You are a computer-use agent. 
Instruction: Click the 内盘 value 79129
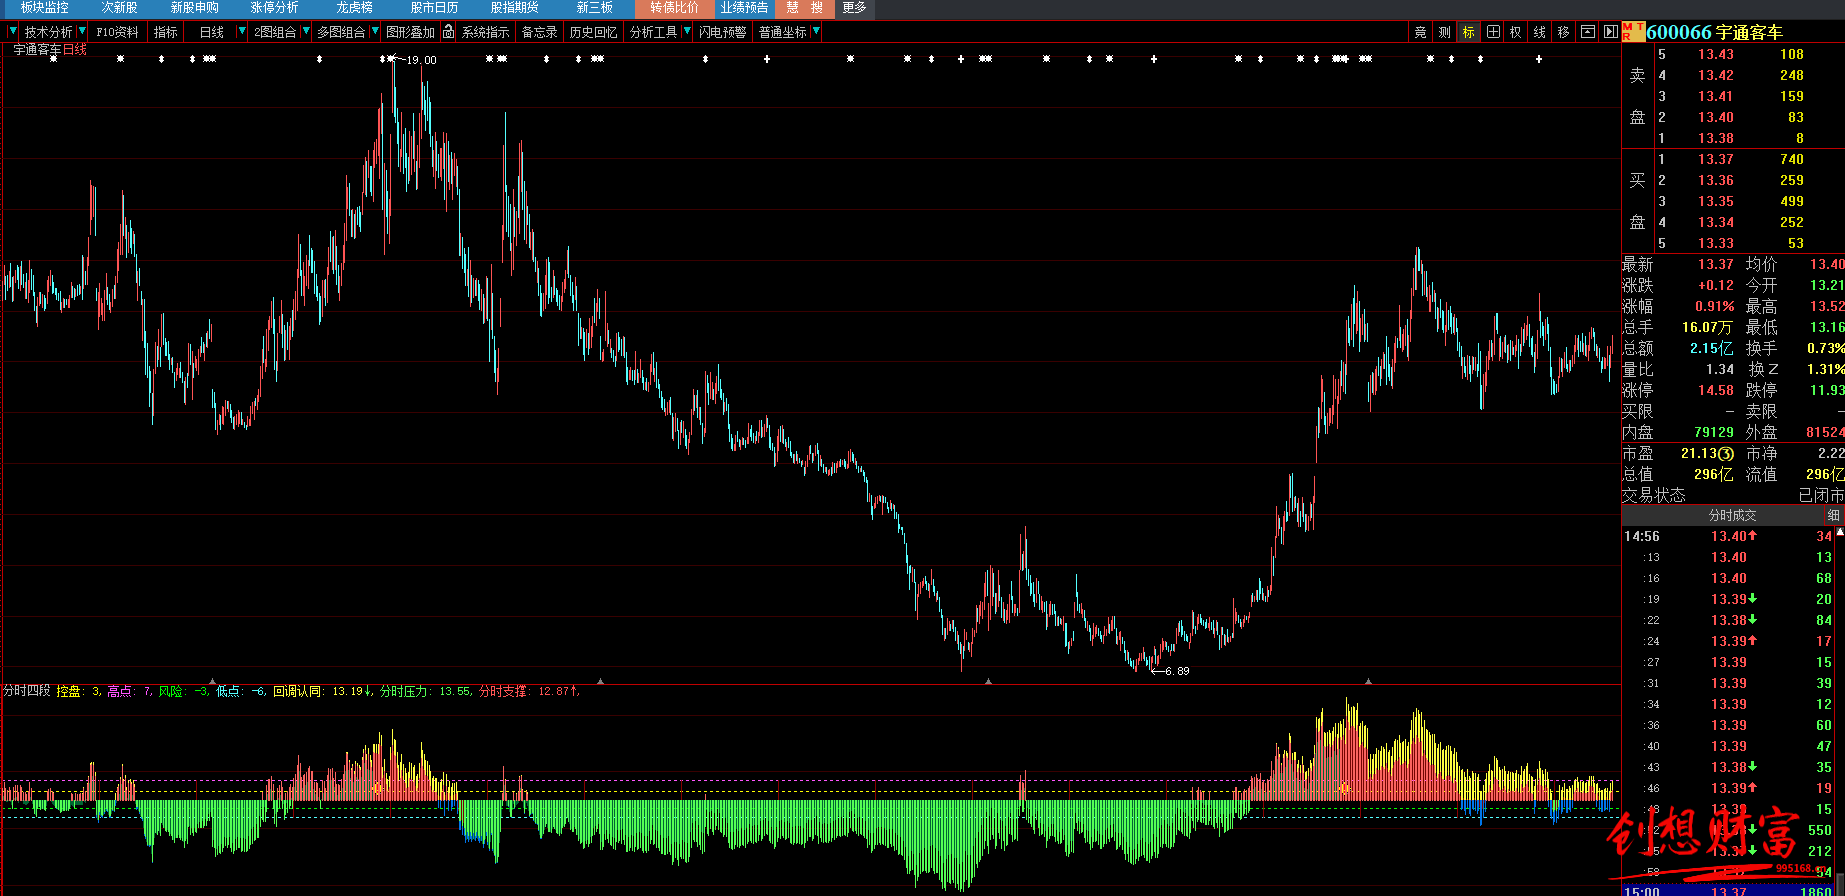[1714, 432]
